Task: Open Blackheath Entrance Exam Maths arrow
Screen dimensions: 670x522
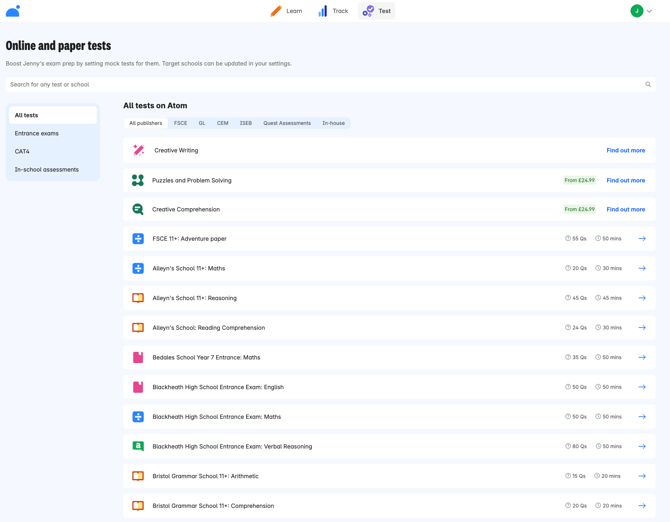Action: (x=642, y=416)
